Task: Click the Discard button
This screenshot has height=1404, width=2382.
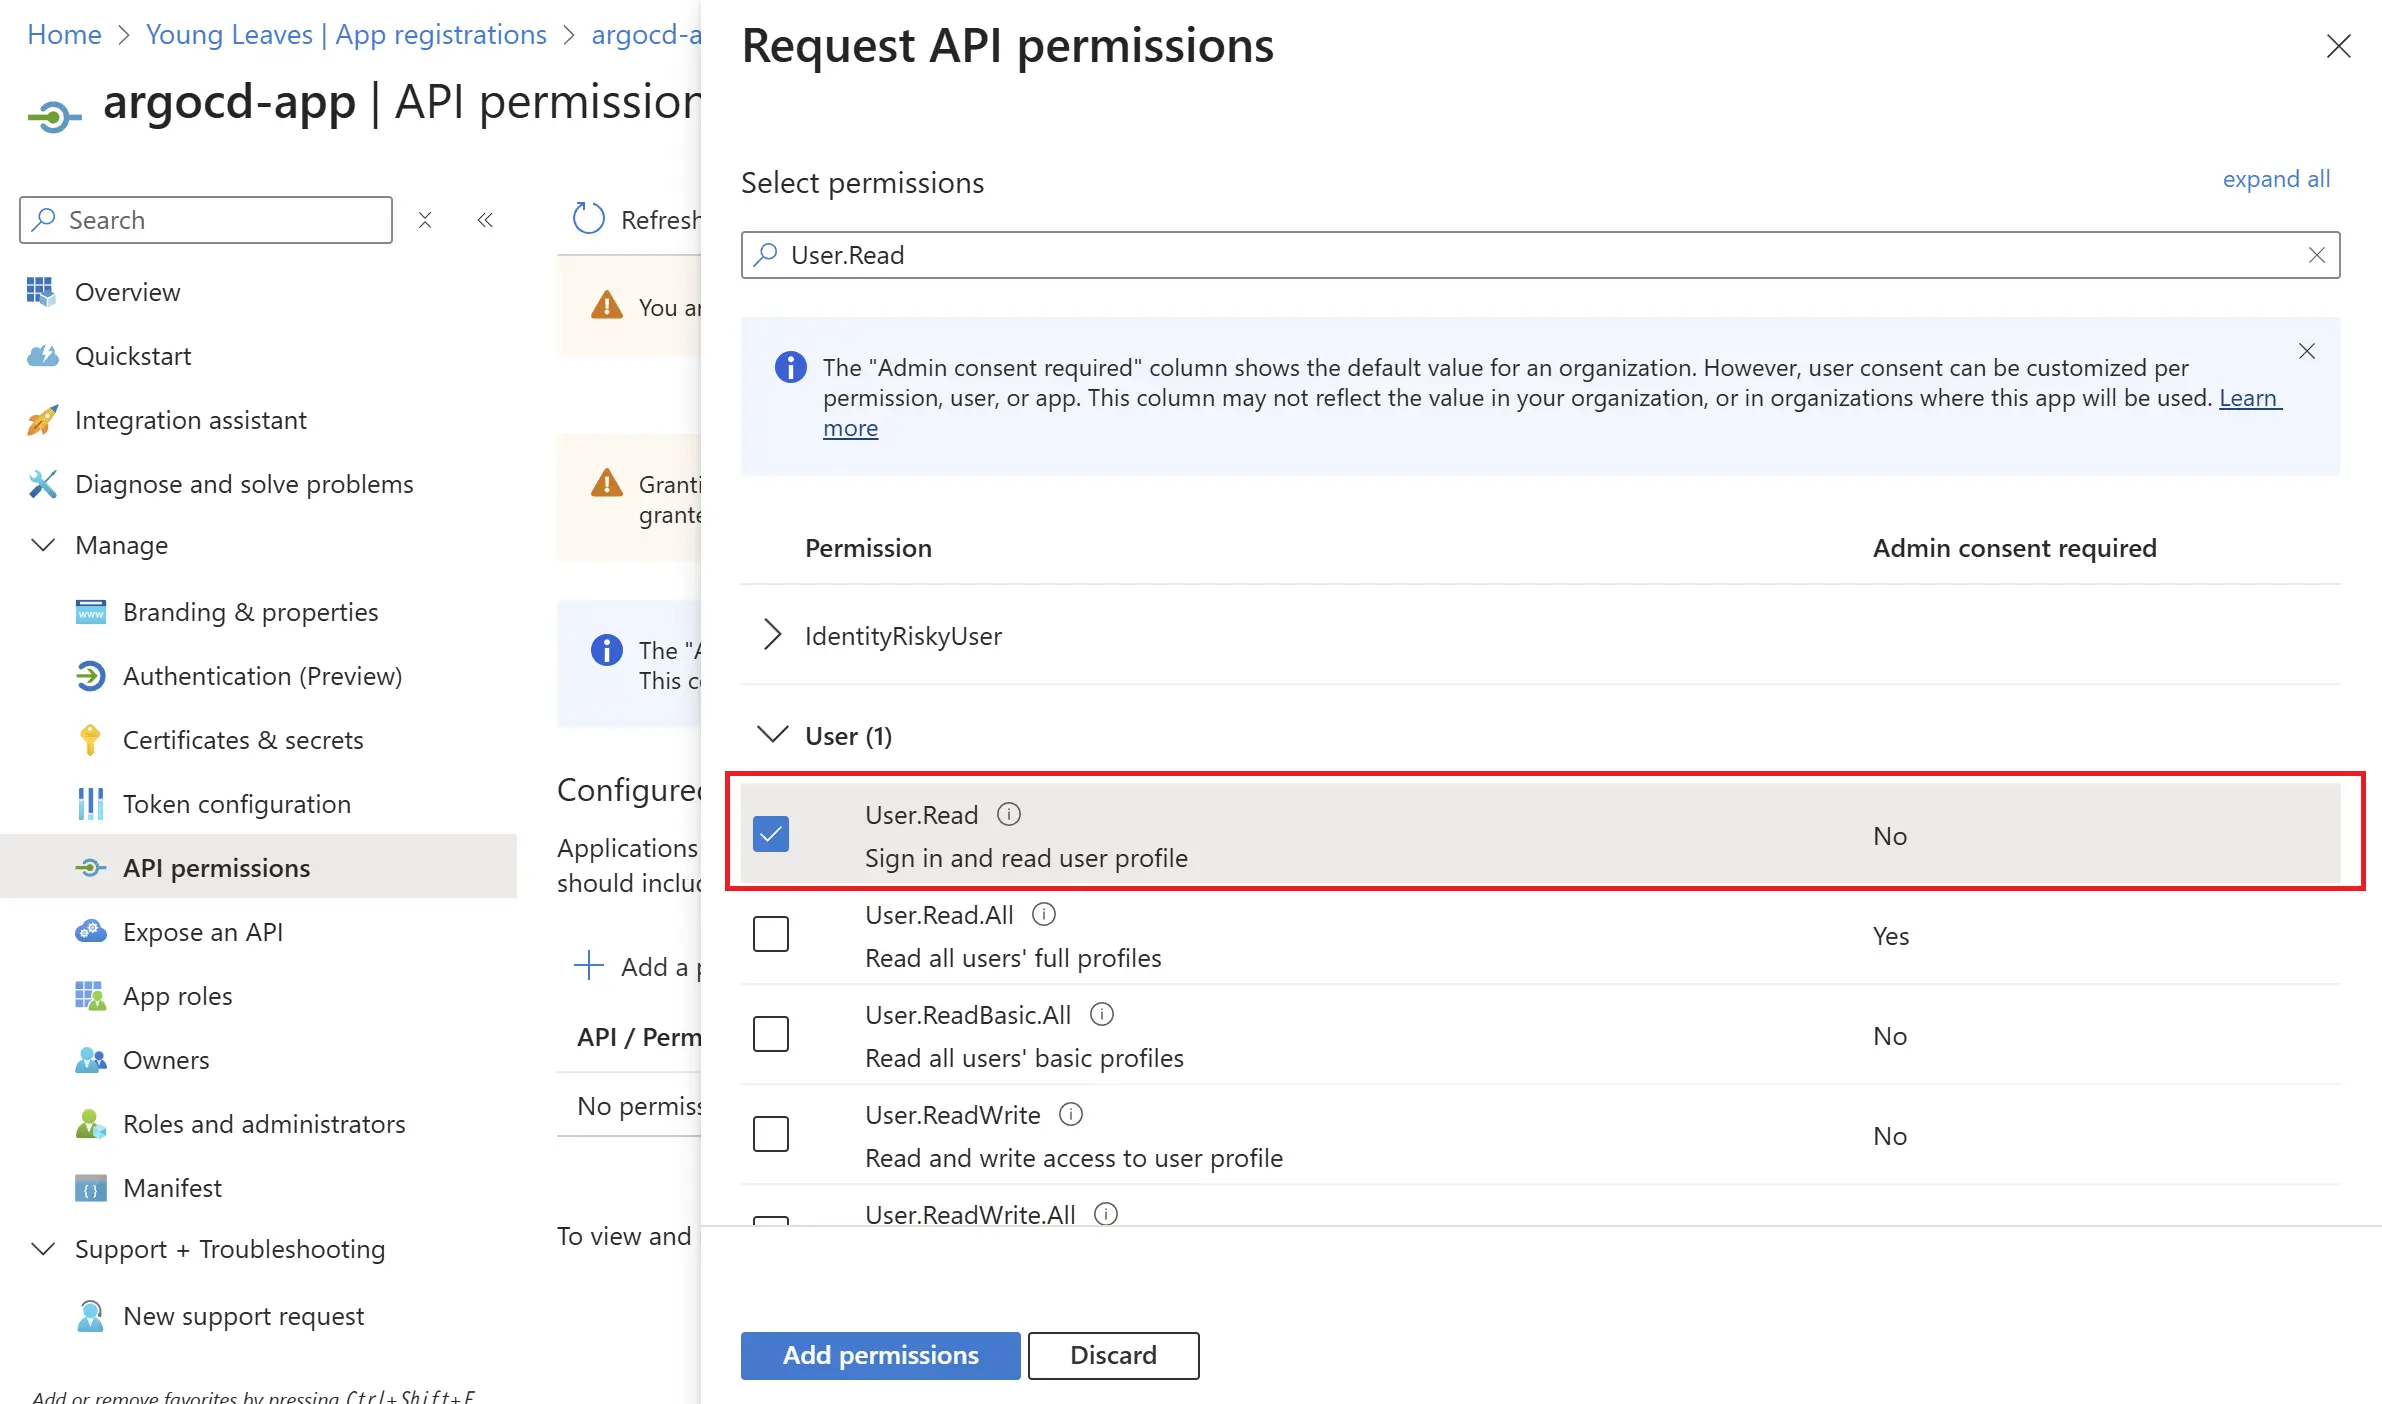Action: pyautogui.click(x=1113, y=1355)
